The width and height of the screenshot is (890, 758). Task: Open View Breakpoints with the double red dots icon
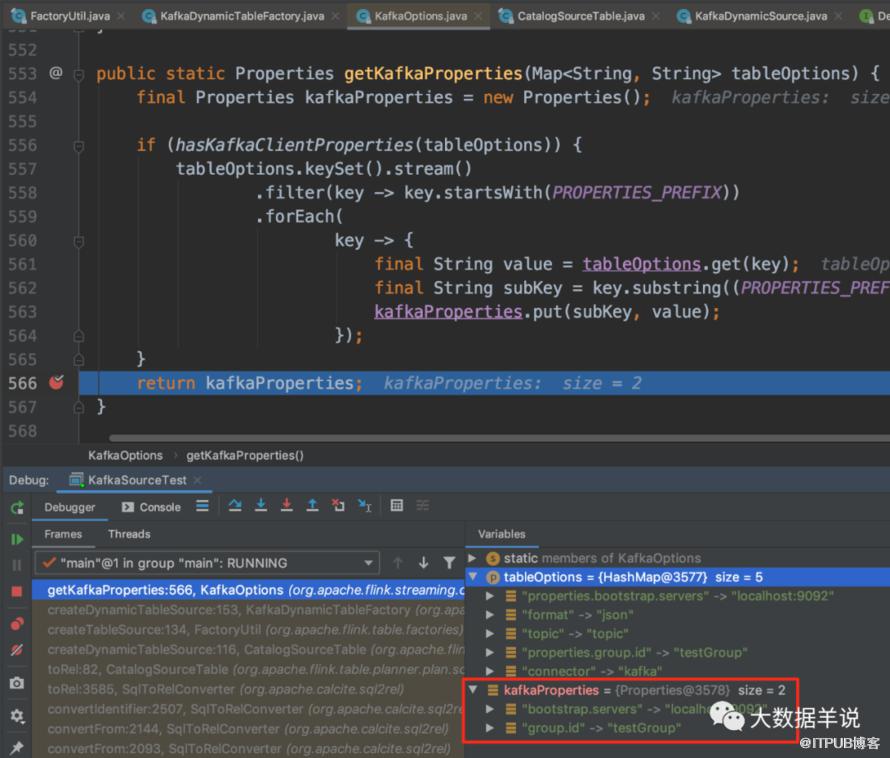coord(17,624)
